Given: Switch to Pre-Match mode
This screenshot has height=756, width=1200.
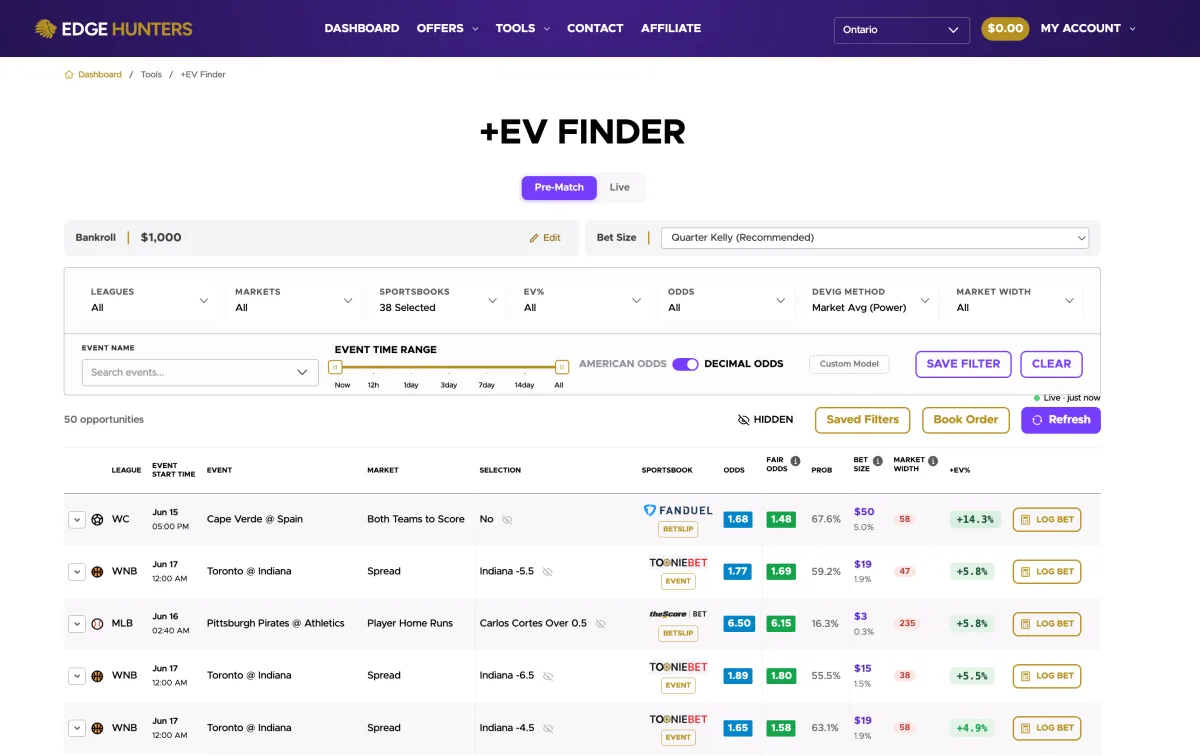Looking at the screenshot, I should pos(559,187).
